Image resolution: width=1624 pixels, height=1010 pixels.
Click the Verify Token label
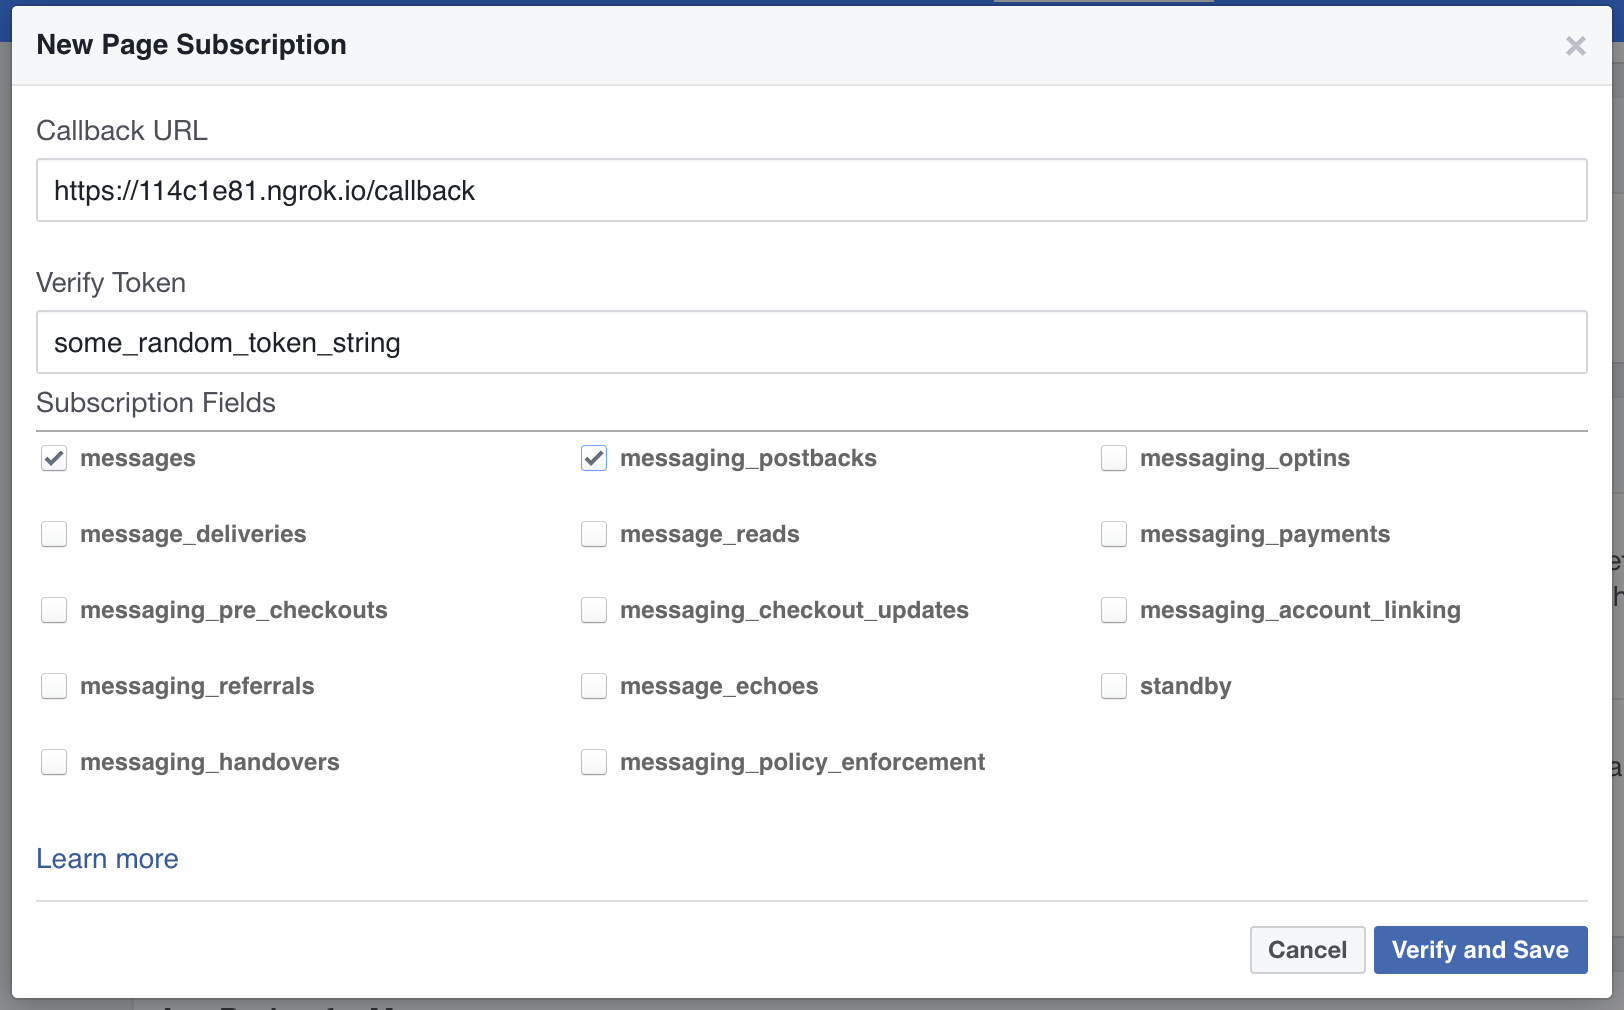click(x=111, y=283)
